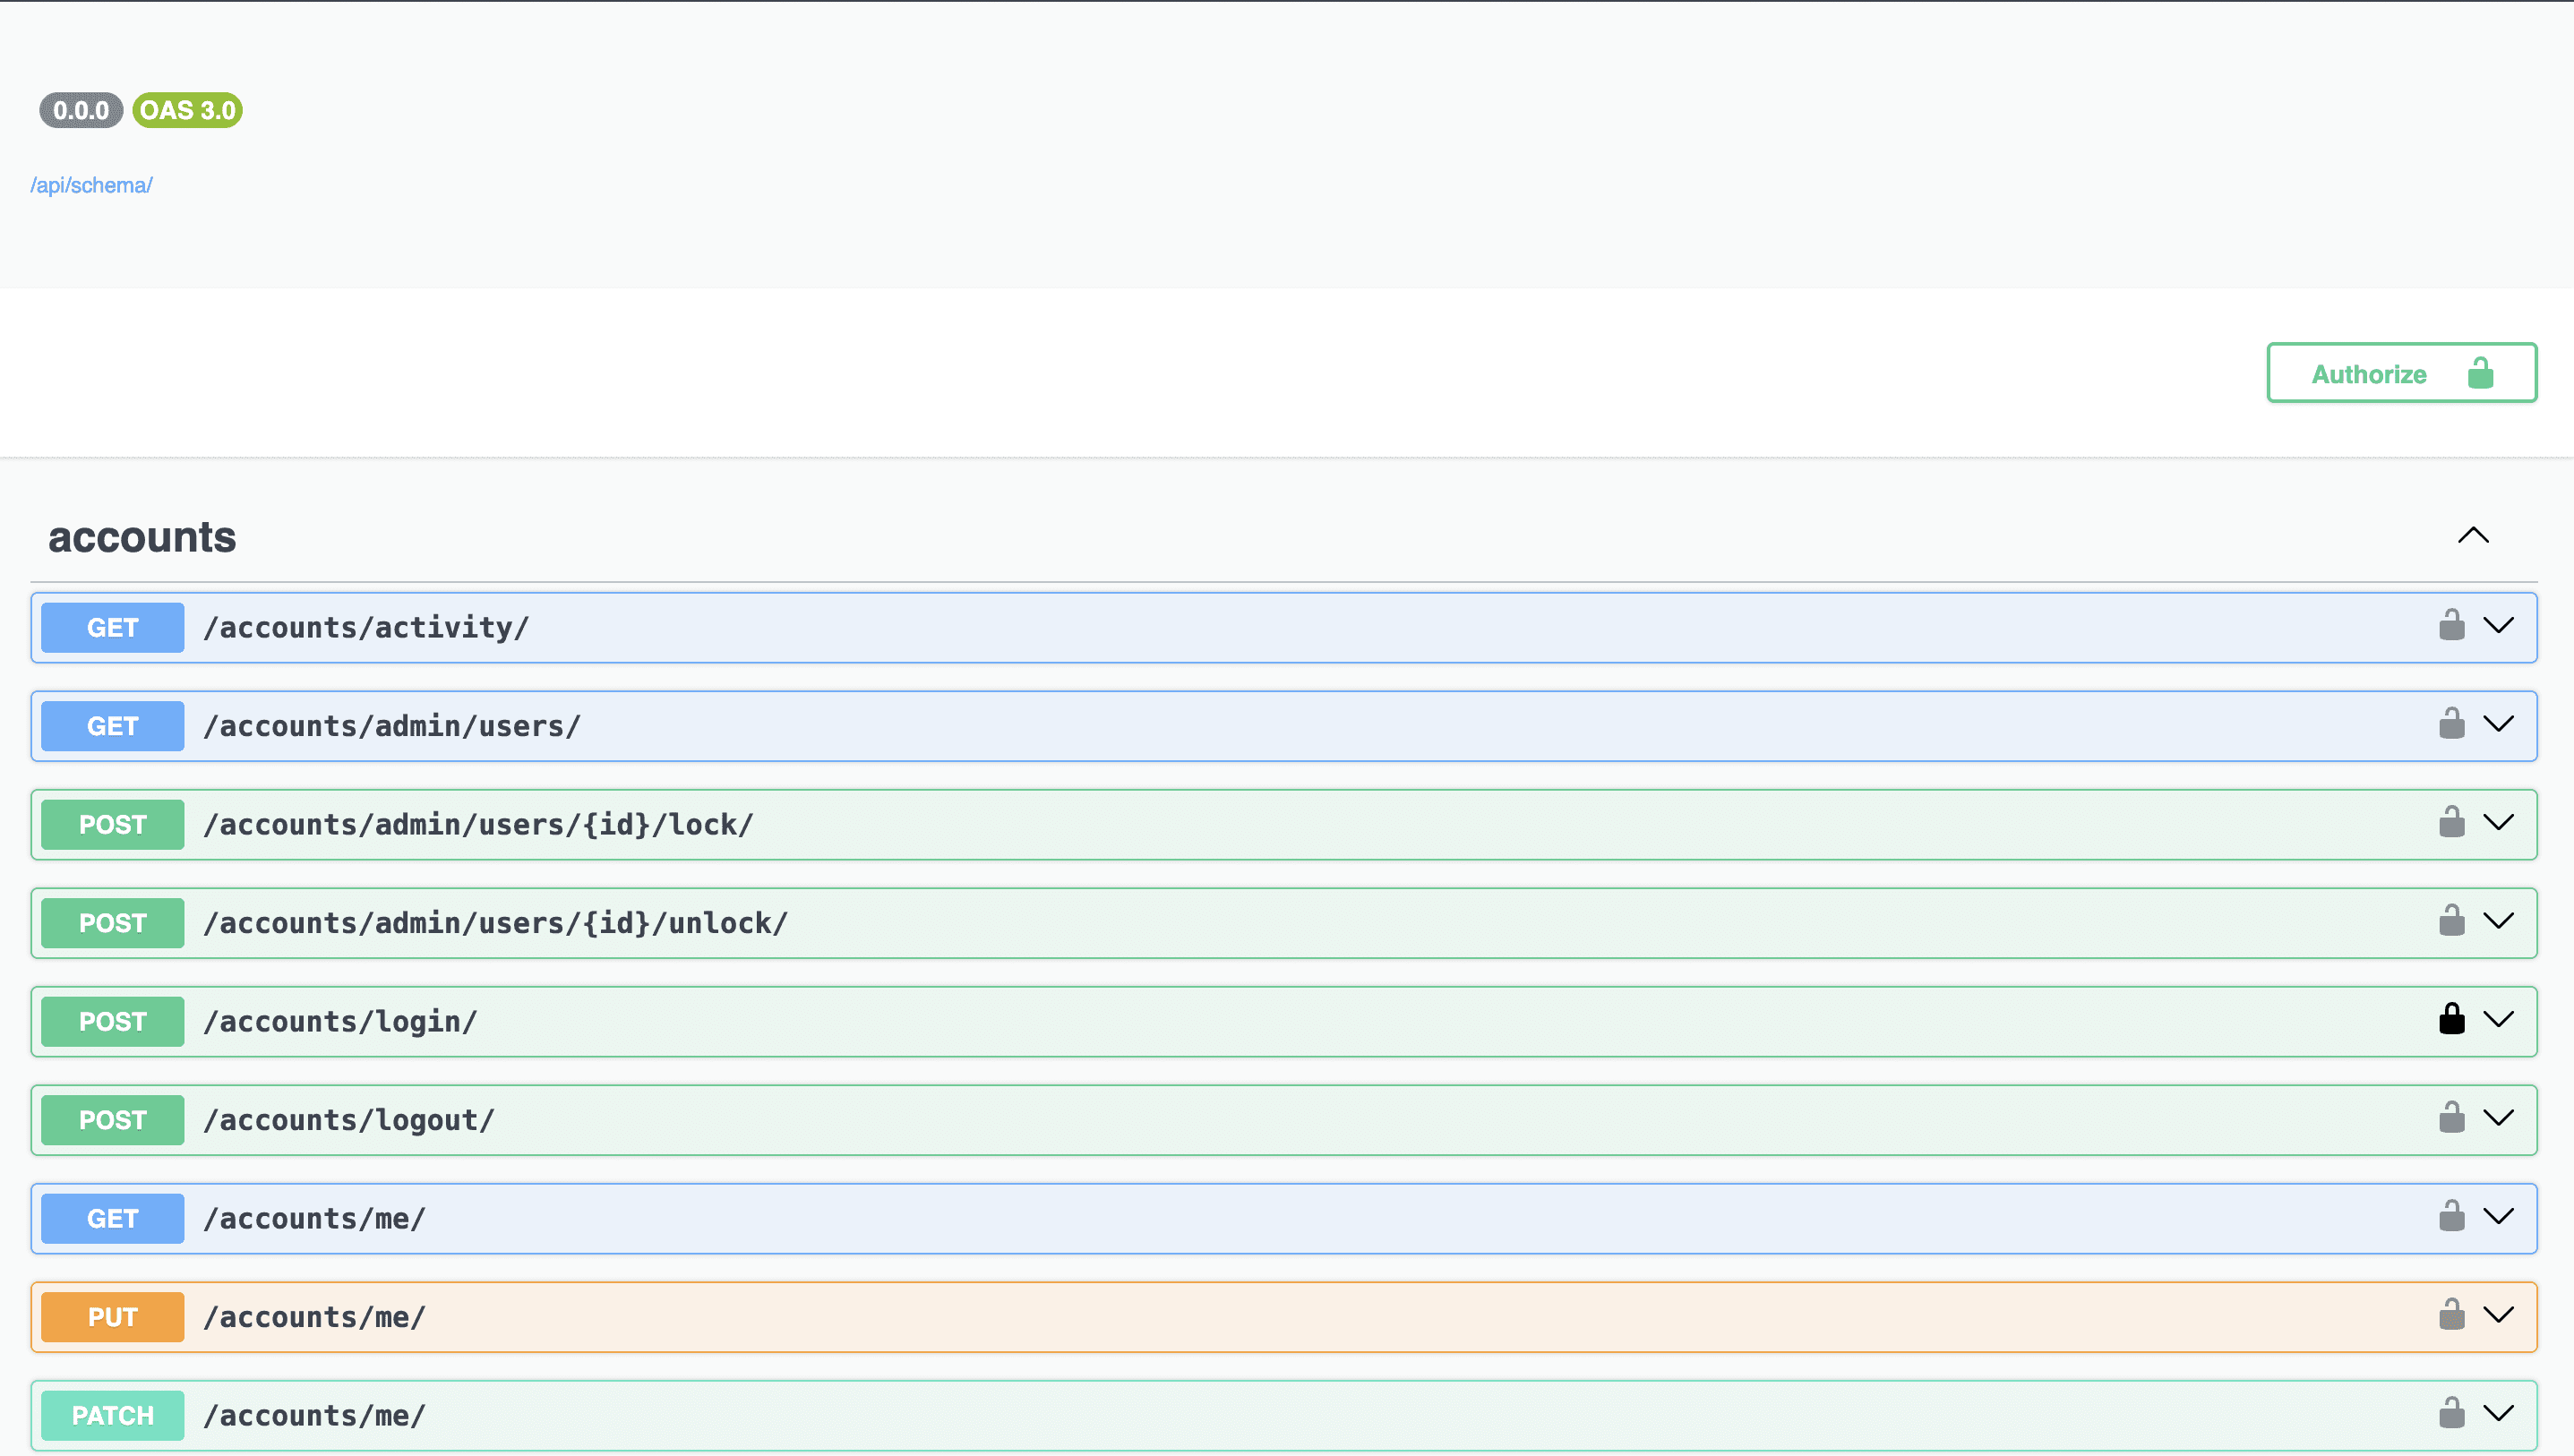Click the POST badge on /accounts/logout/

pos(113,1120)
